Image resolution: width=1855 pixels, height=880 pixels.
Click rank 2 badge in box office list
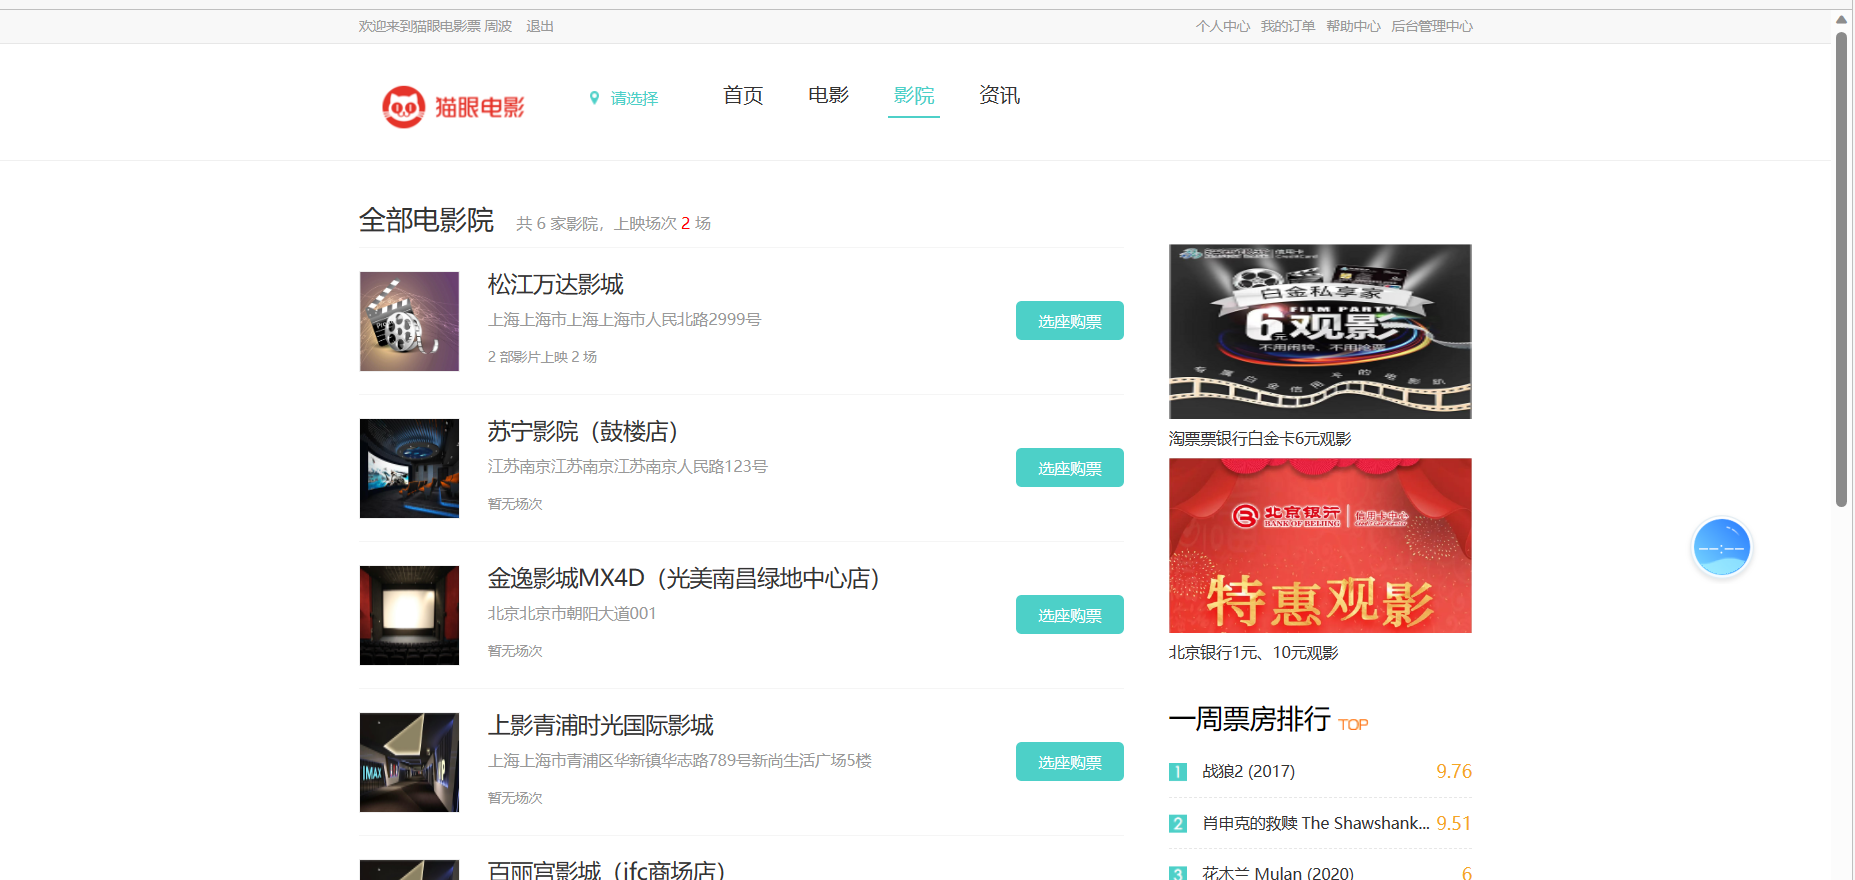[x=1178, y=824]
